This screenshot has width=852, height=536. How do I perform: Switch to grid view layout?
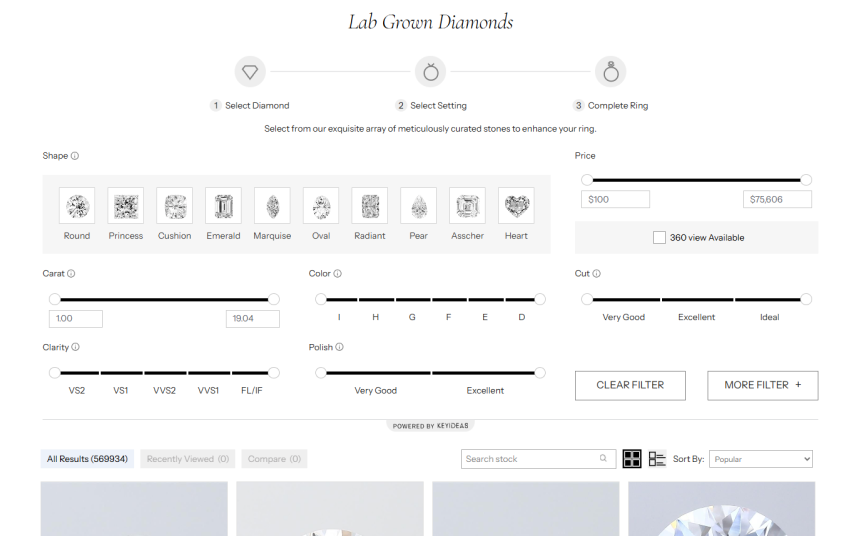(x=632, y=459)
